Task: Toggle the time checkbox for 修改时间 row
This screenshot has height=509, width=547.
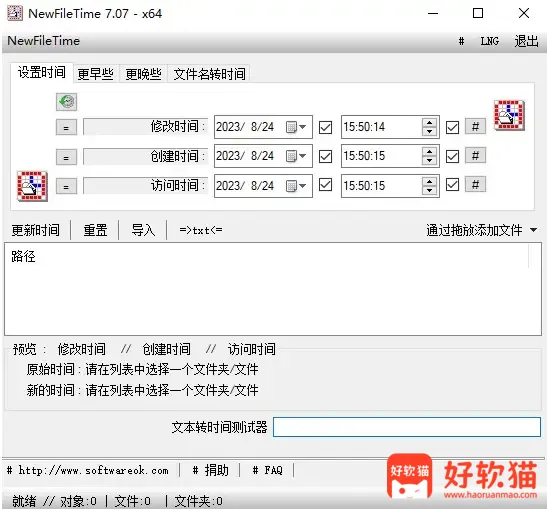Action: click(x=452, y=127)
